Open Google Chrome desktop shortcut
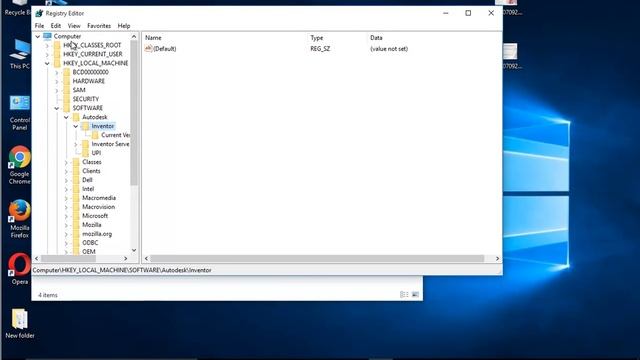 (19, 165)
